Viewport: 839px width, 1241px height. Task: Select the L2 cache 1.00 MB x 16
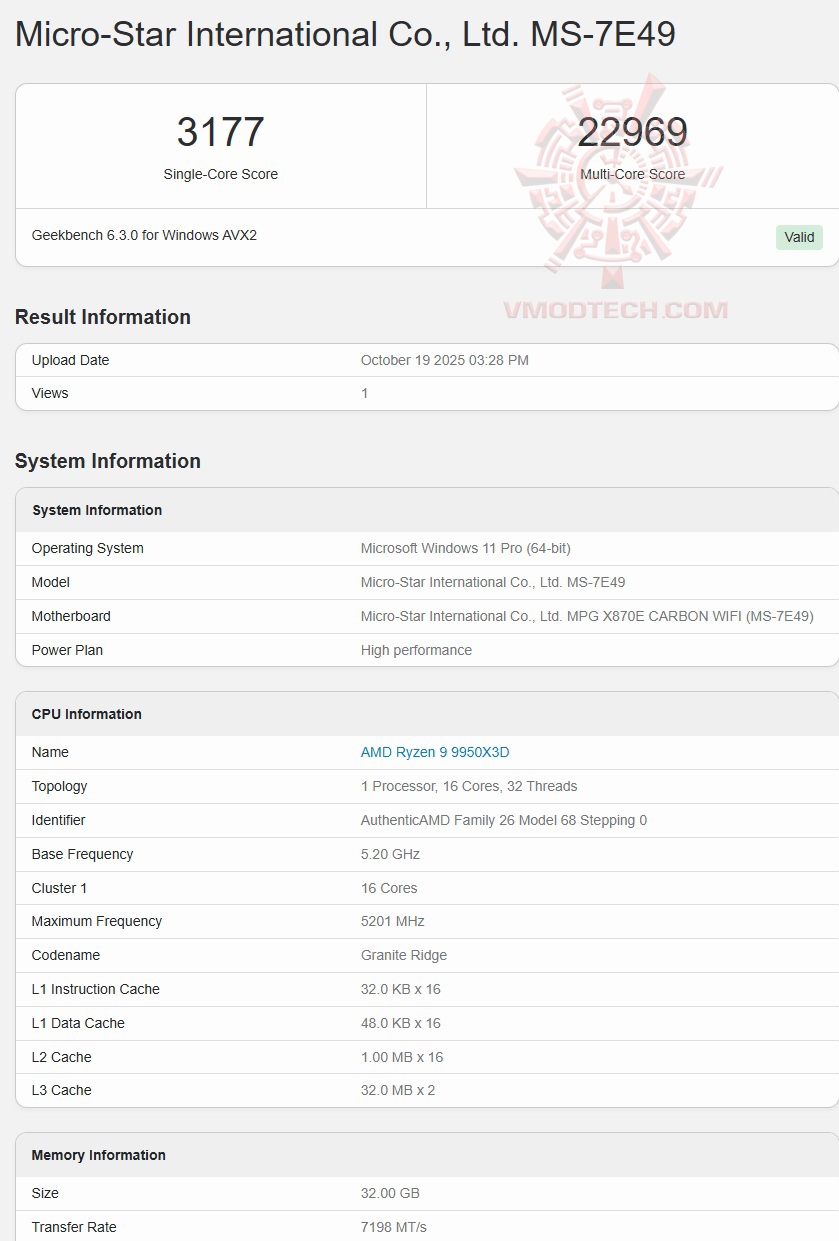point(402,1057)
